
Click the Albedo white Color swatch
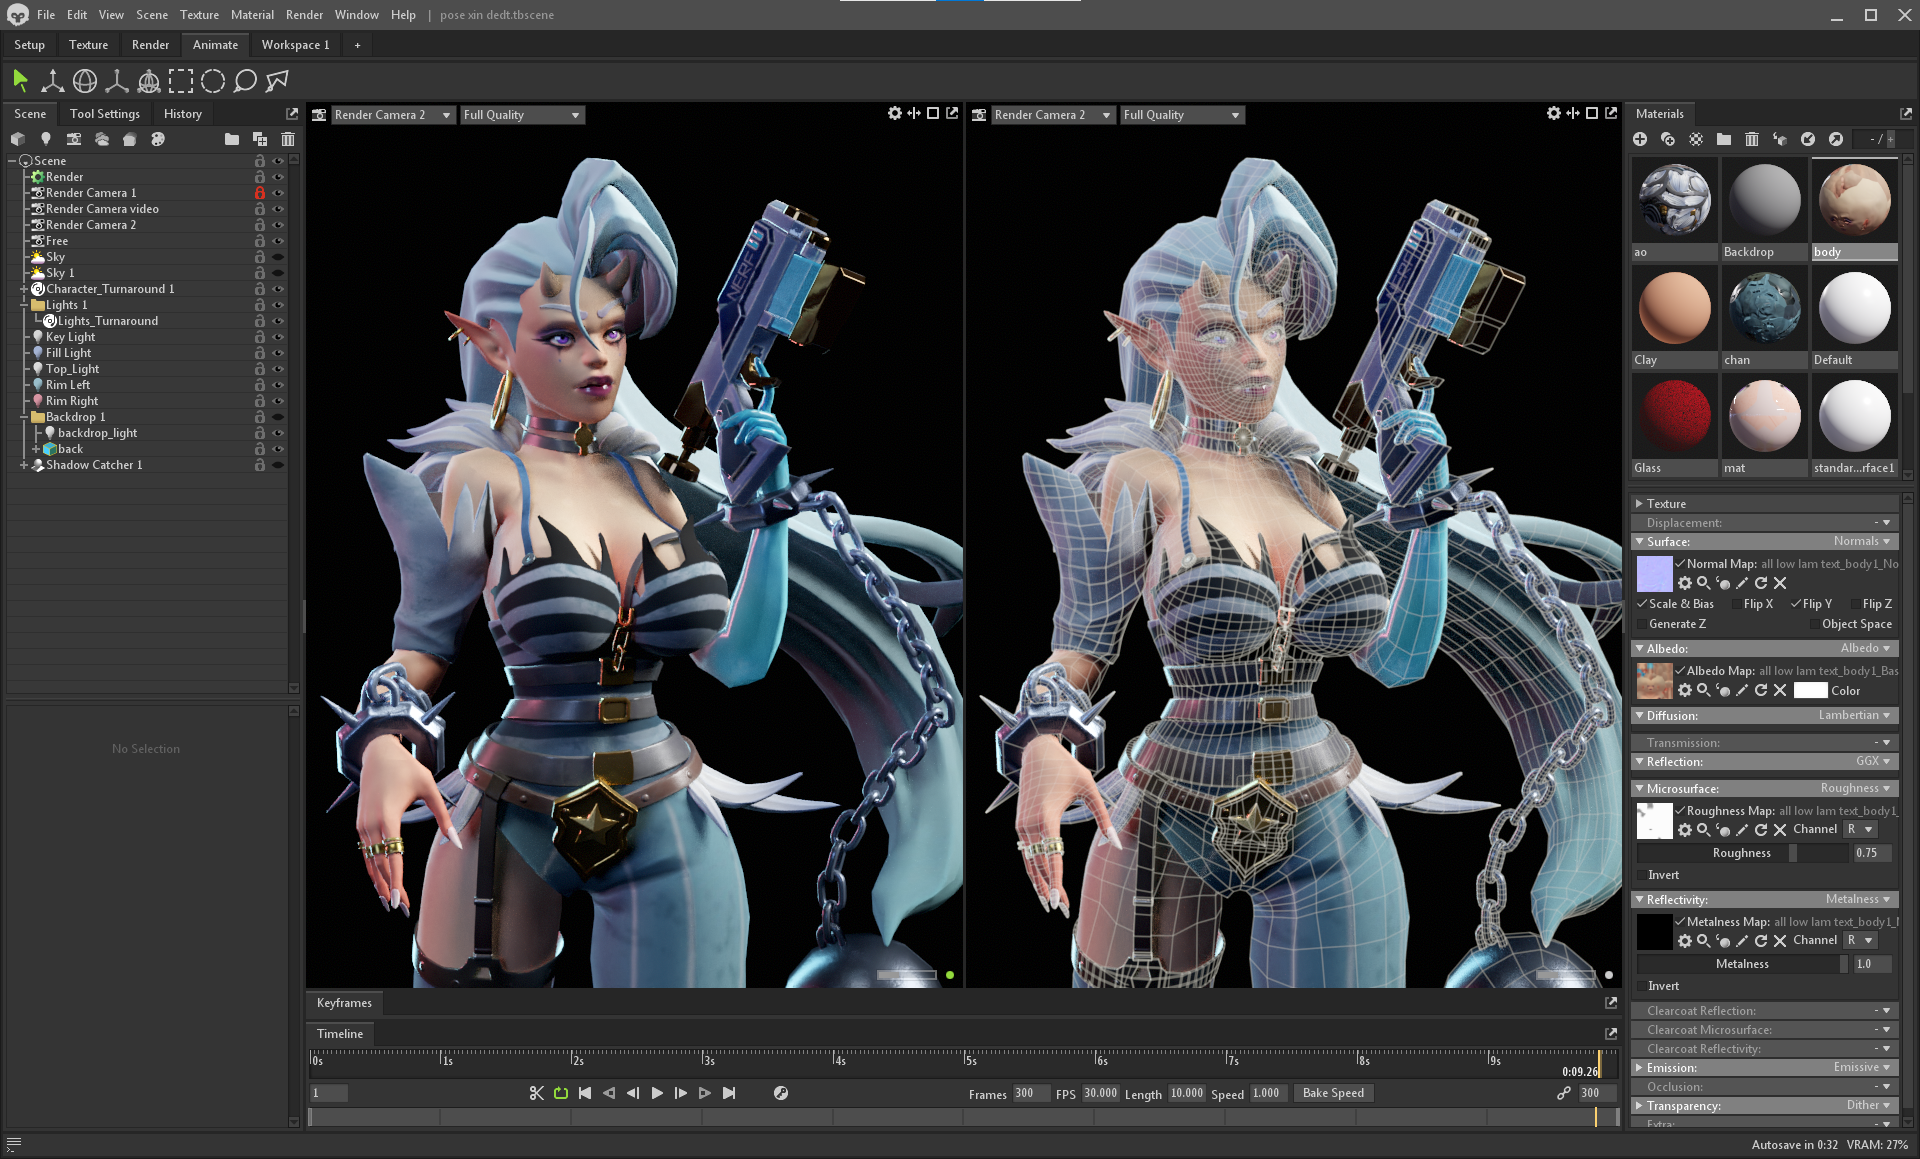[x=1810, y=691]
